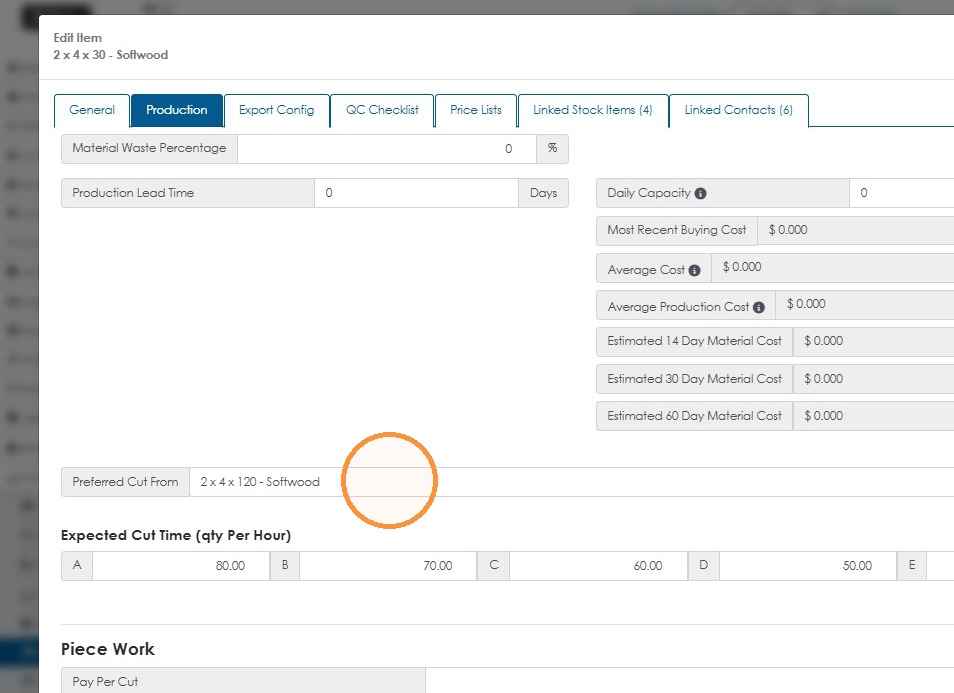Go to the Price Lists tab

(476, 110)
